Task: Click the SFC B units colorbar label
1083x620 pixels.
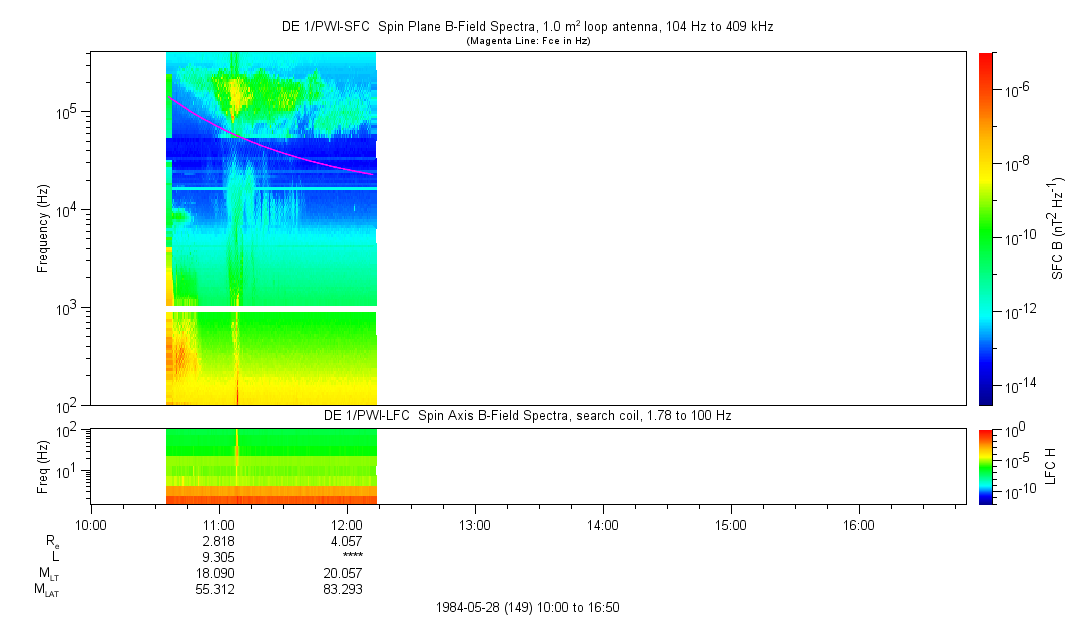Action: tap(1057, 228)
